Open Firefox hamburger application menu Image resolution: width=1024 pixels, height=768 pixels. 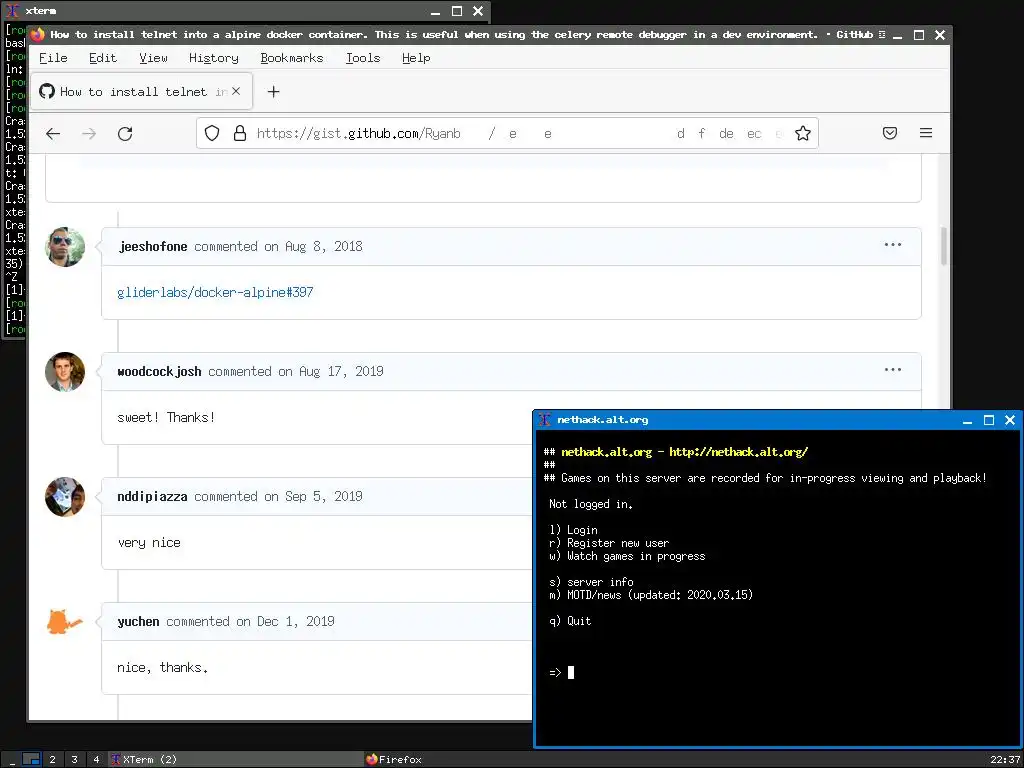[x=925, y=133]
